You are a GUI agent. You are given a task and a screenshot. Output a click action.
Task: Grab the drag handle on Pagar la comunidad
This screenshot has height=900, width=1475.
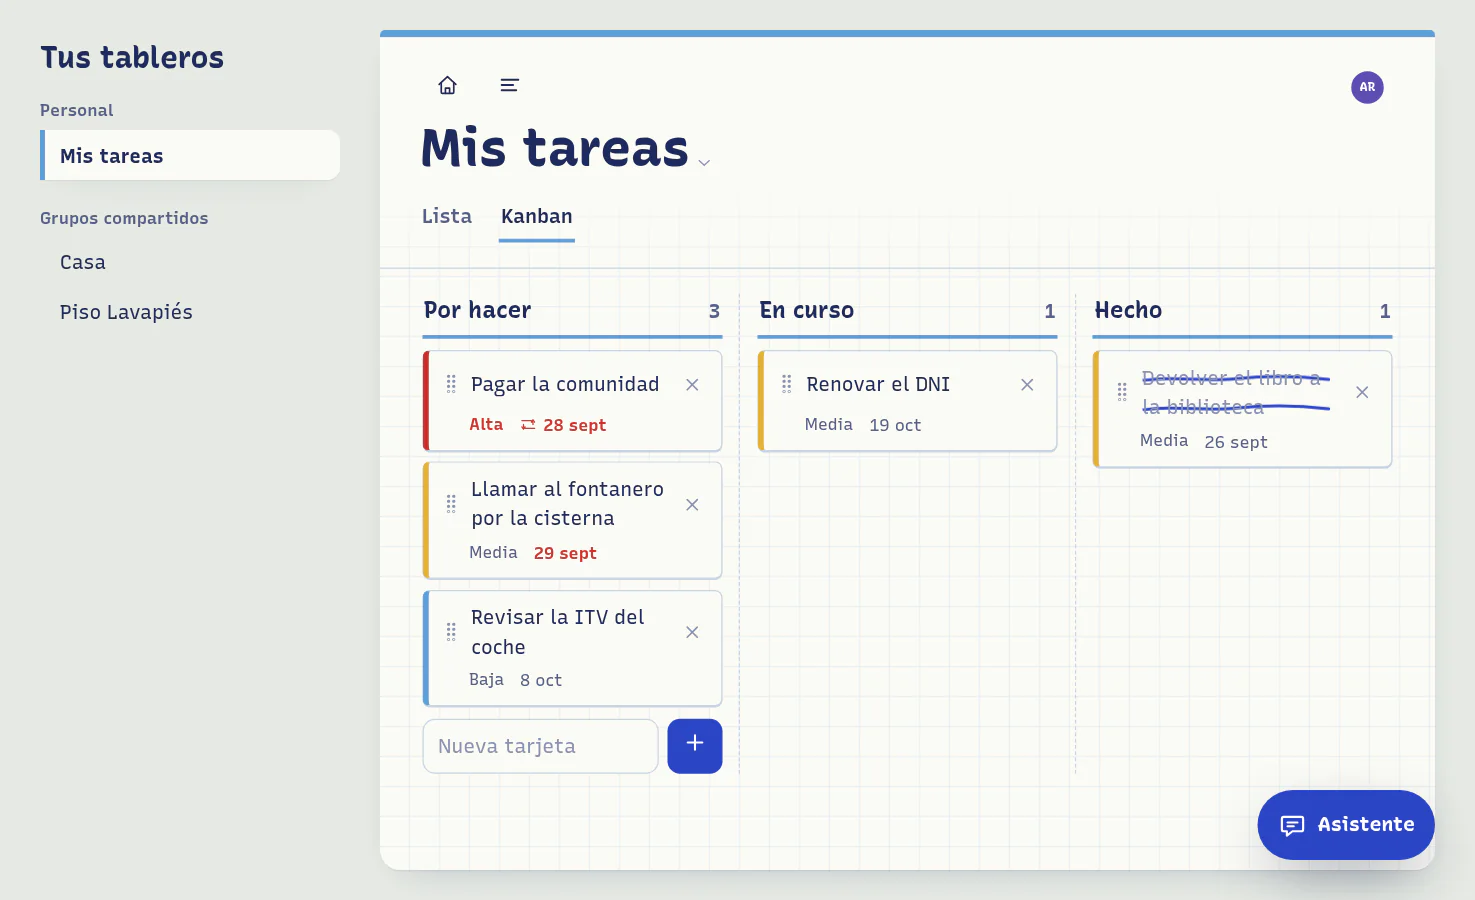tap(451, 384)
